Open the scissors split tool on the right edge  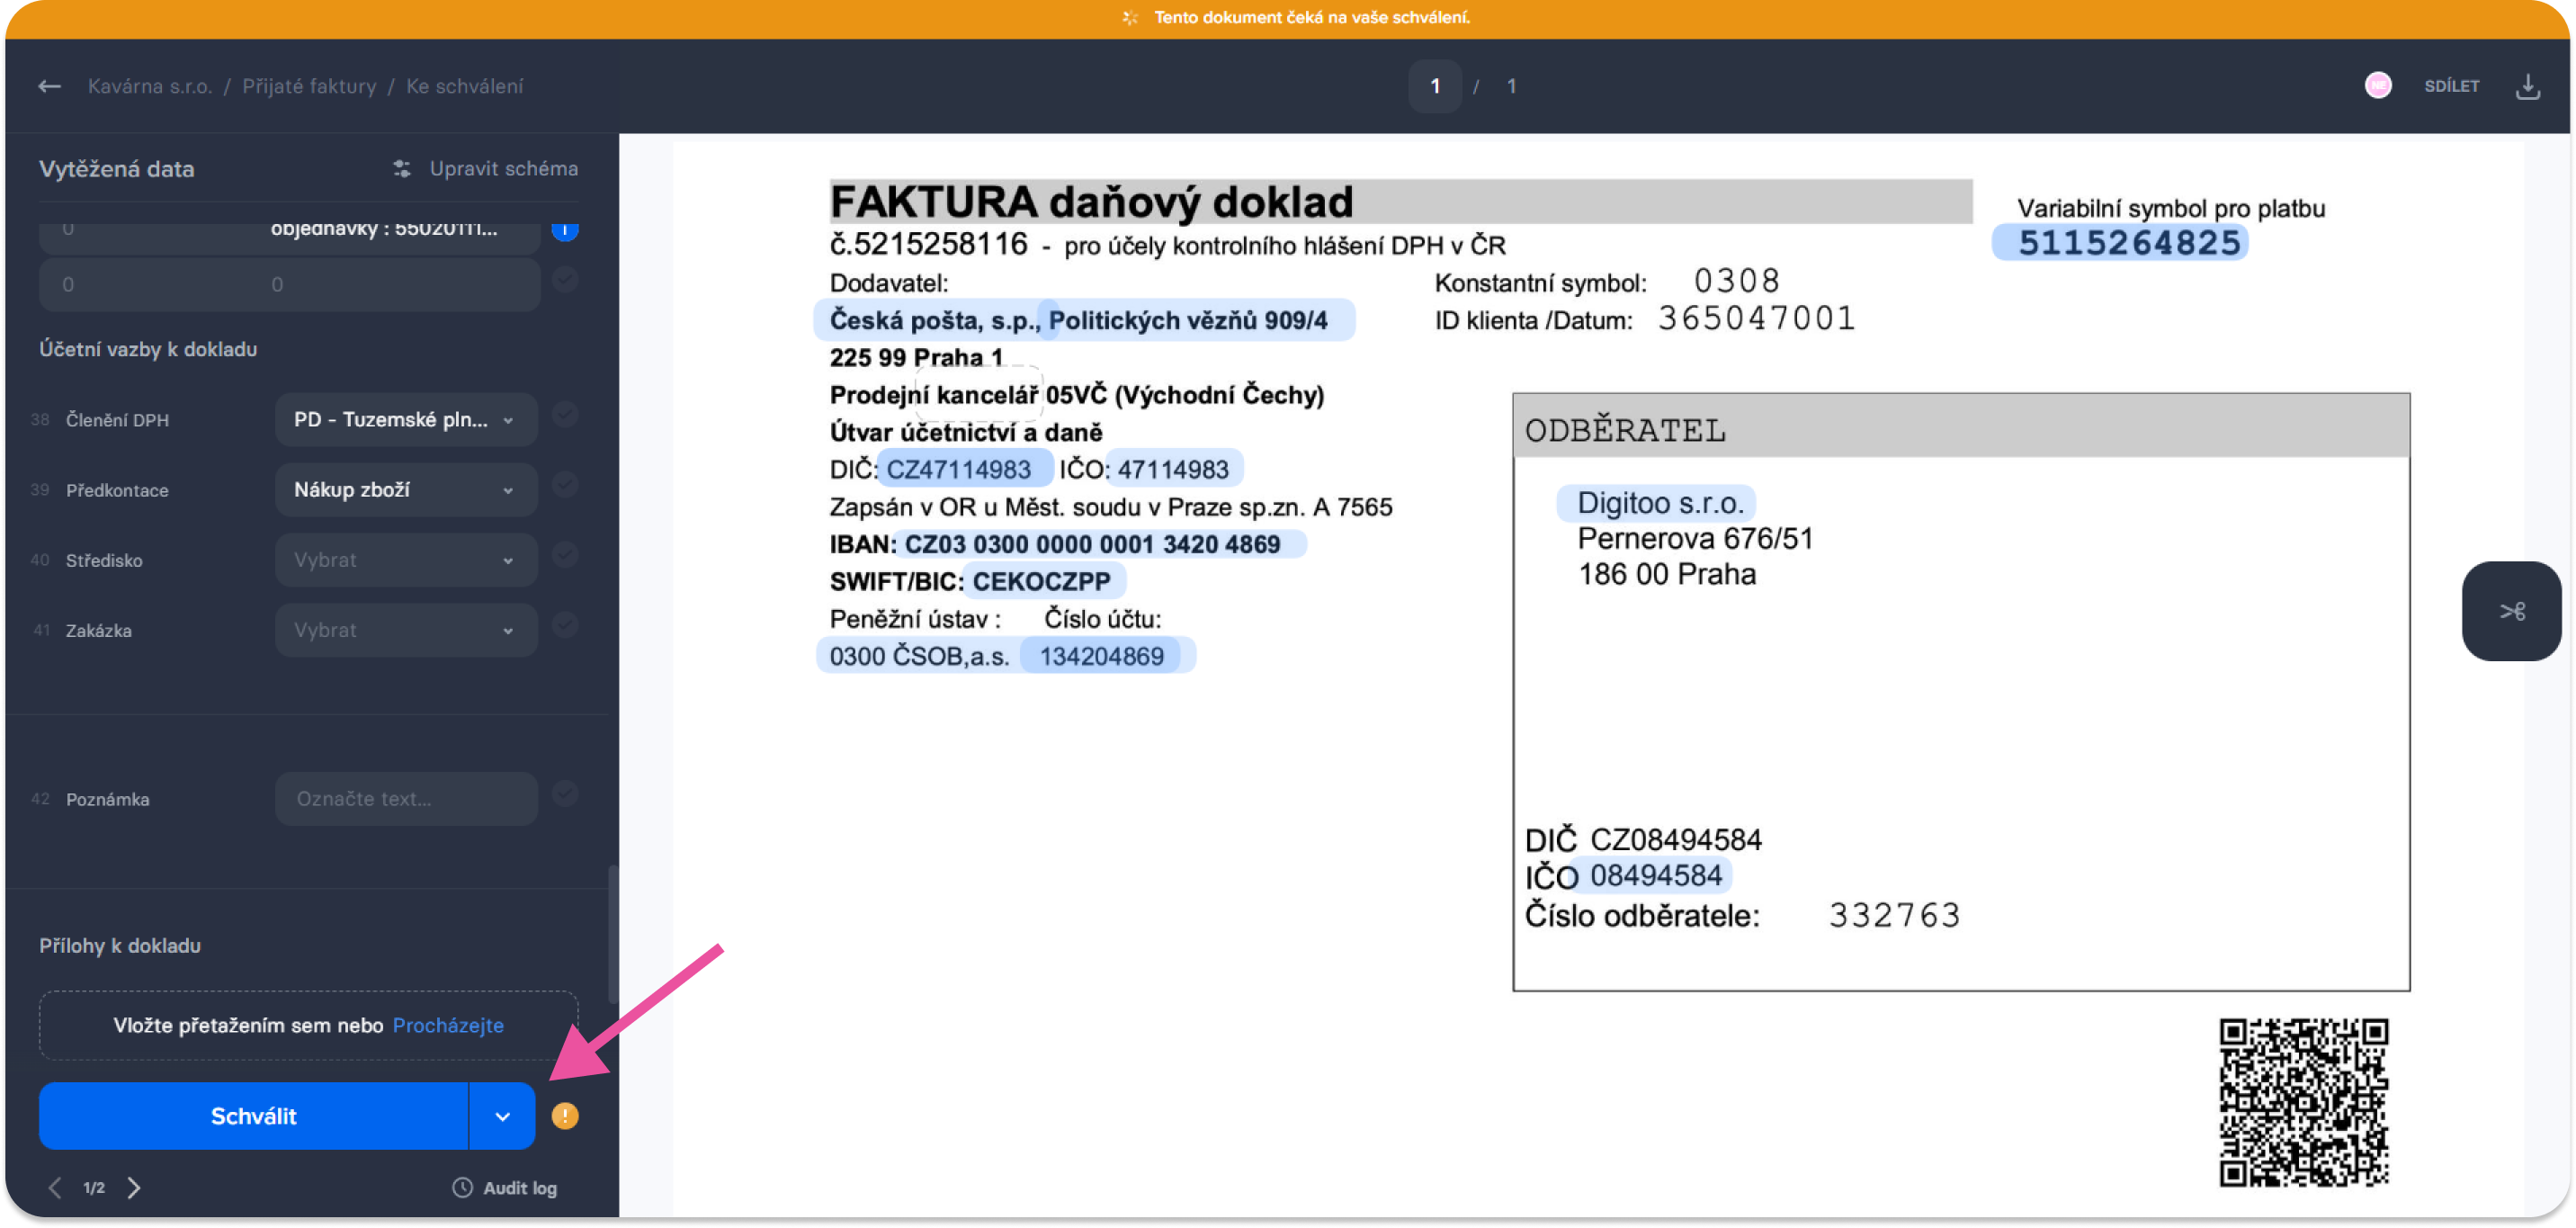[x=2512, y=611]
